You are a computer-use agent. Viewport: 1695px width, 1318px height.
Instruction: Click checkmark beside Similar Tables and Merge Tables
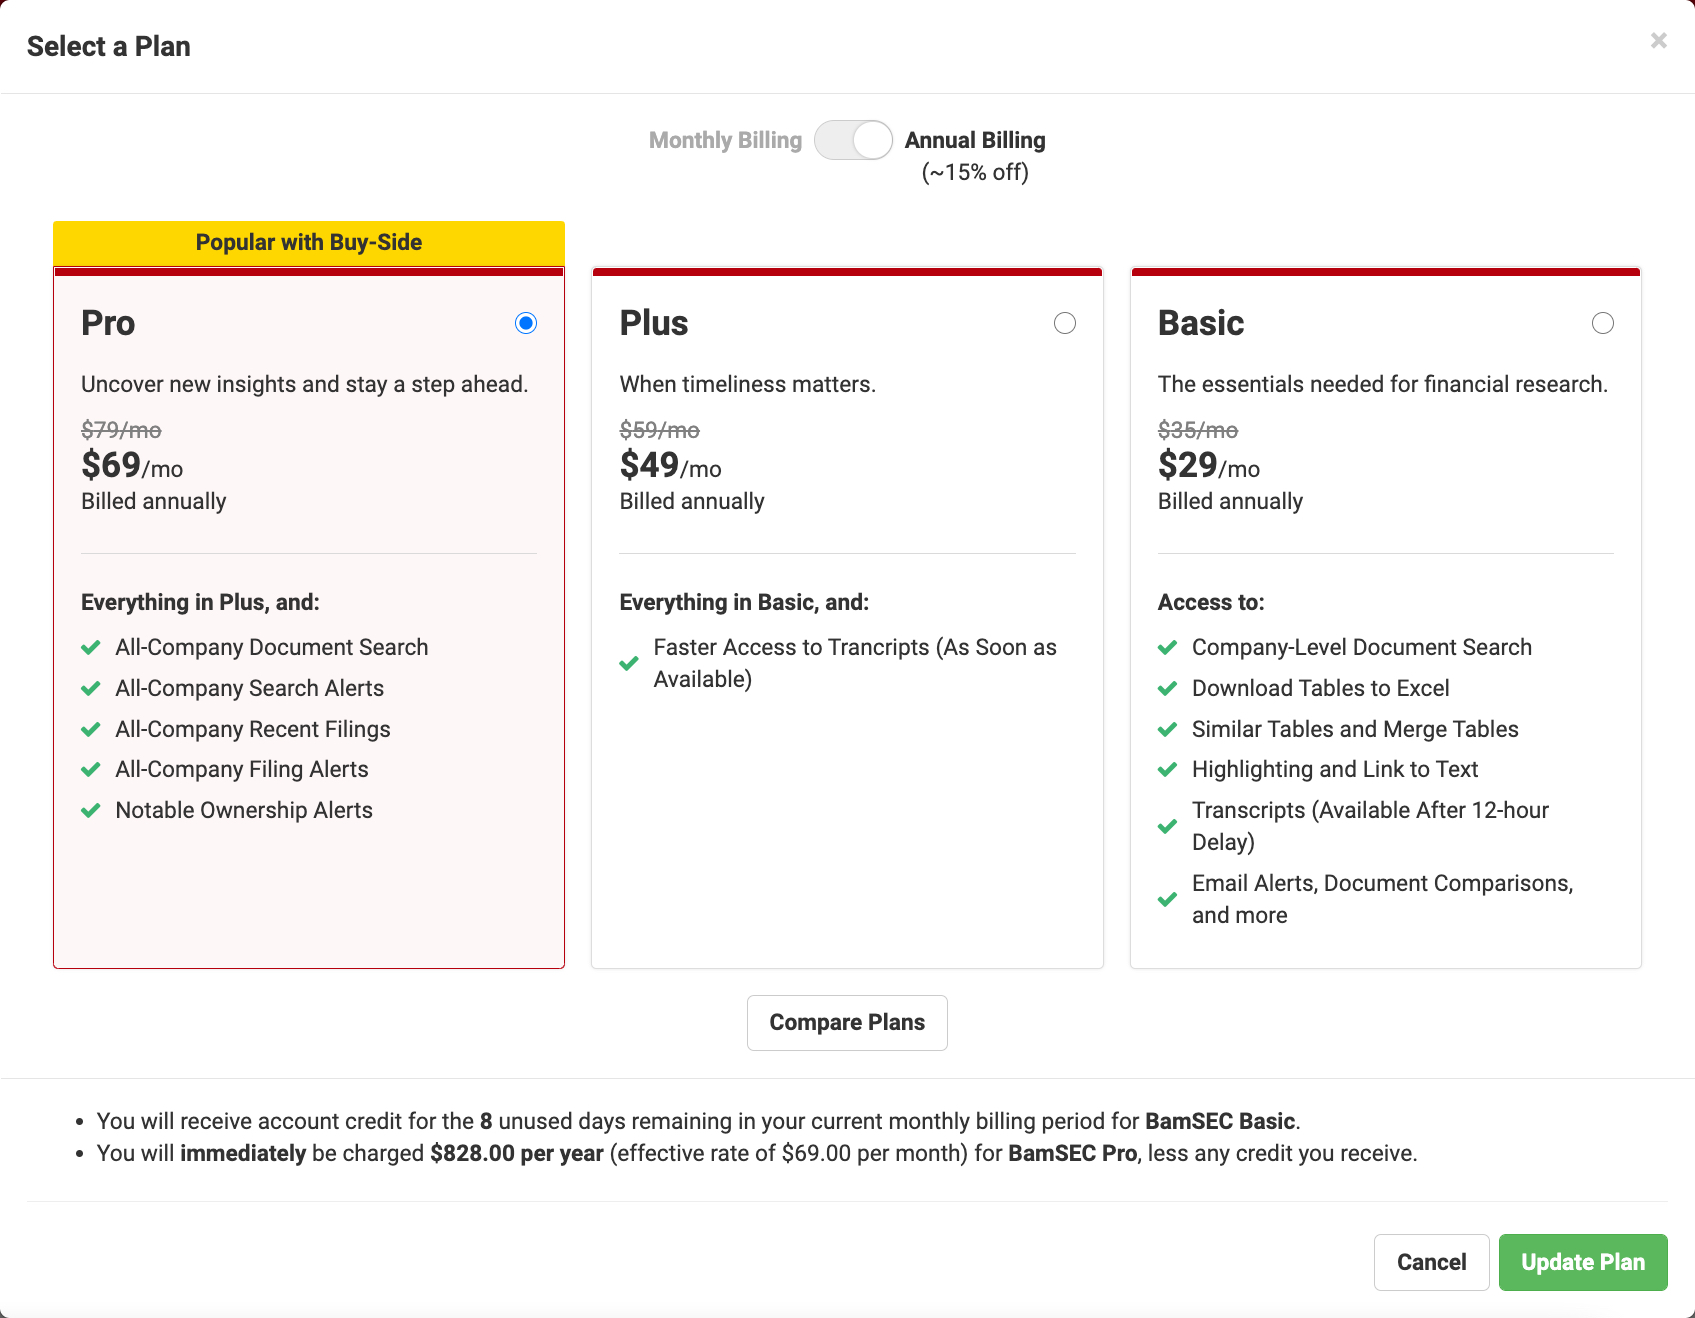click(1167, 730)
